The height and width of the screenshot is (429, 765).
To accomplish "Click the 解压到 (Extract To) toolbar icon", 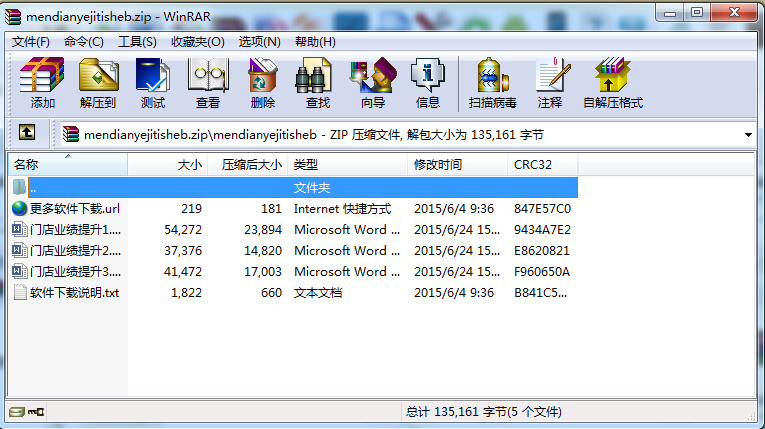I will [98, 76].
